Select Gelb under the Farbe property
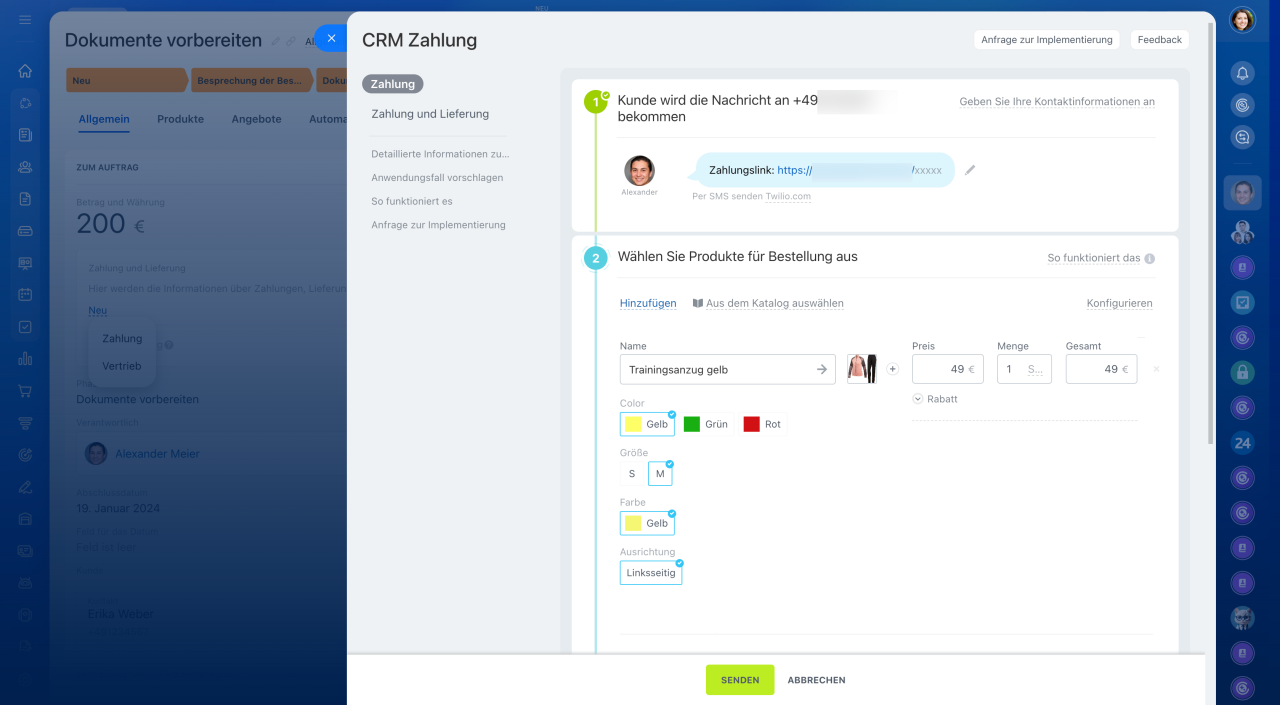This screenshot has height=705, width=1280. (x=647, y=523)
